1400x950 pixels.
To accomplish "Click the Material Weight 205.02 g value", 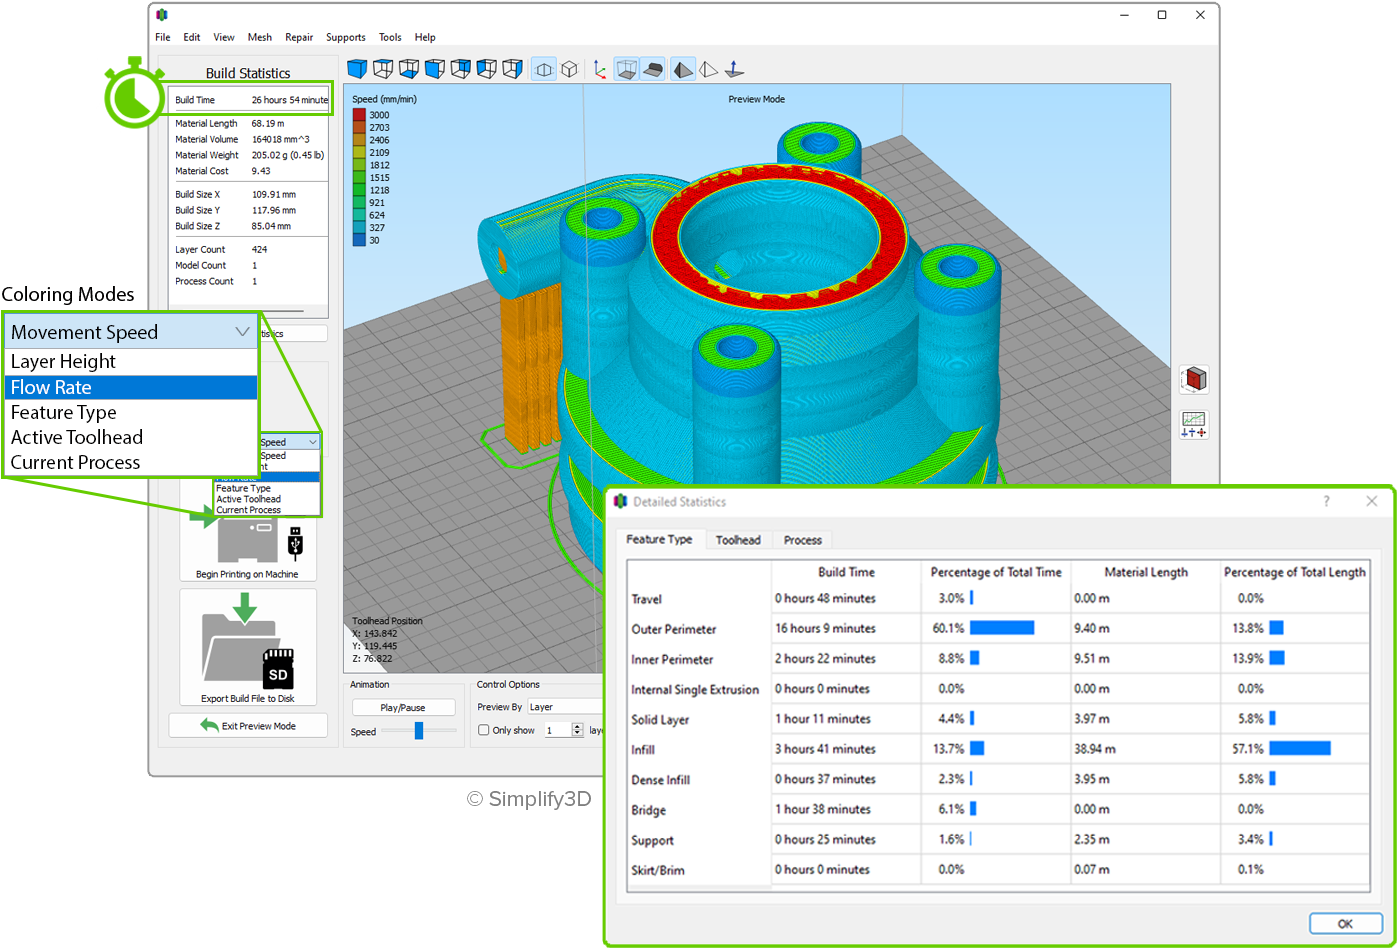I will tap(287, 155).
